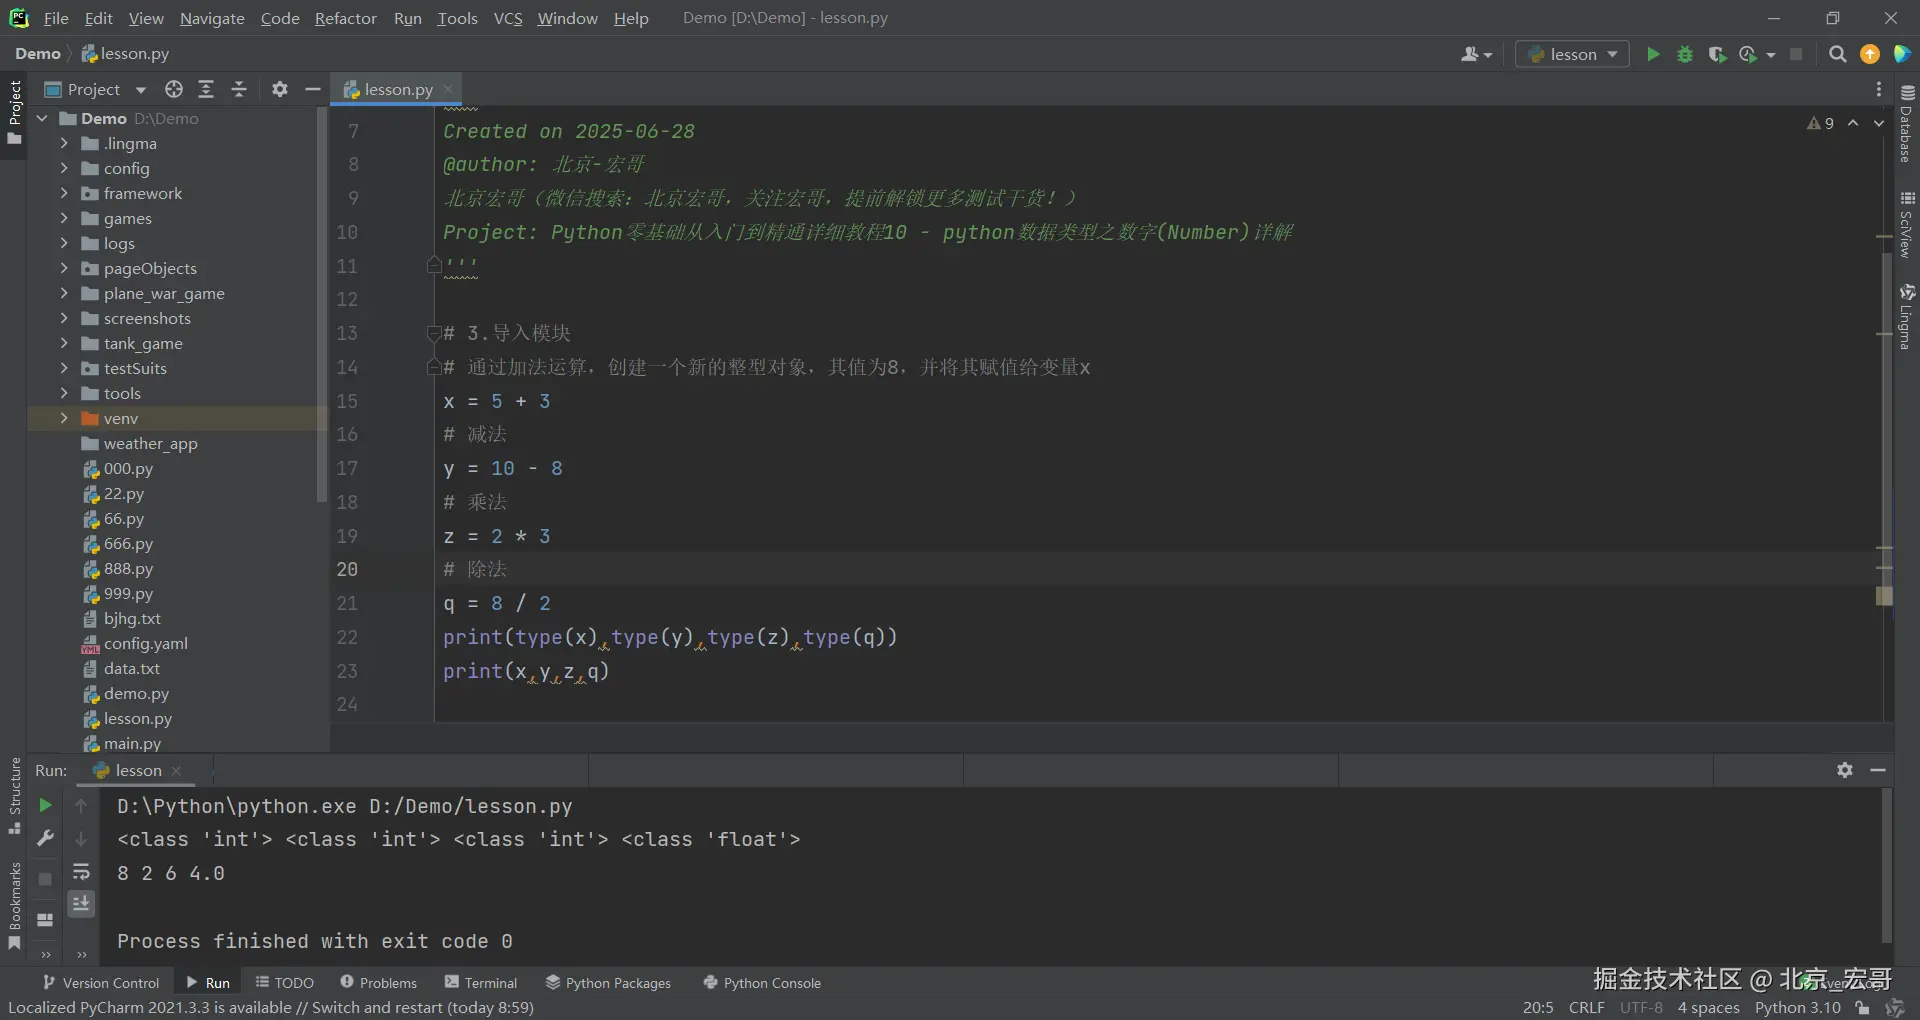Screen dimensions: 1920x1020
Task: Click the yellow warning stripe marker in editor gutter
Action: point(1884,596)
